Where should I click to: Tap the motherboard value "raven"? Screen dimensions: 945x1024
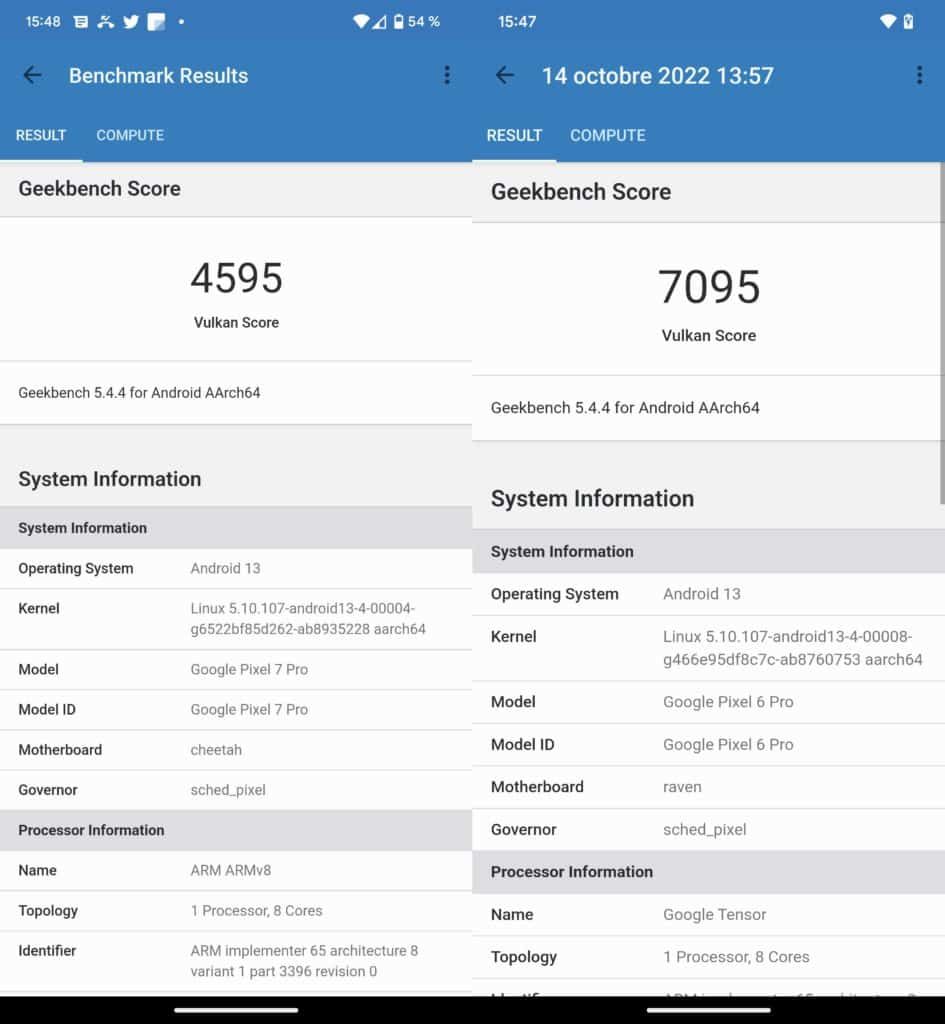pyautogui.click(x=682, y=787)
